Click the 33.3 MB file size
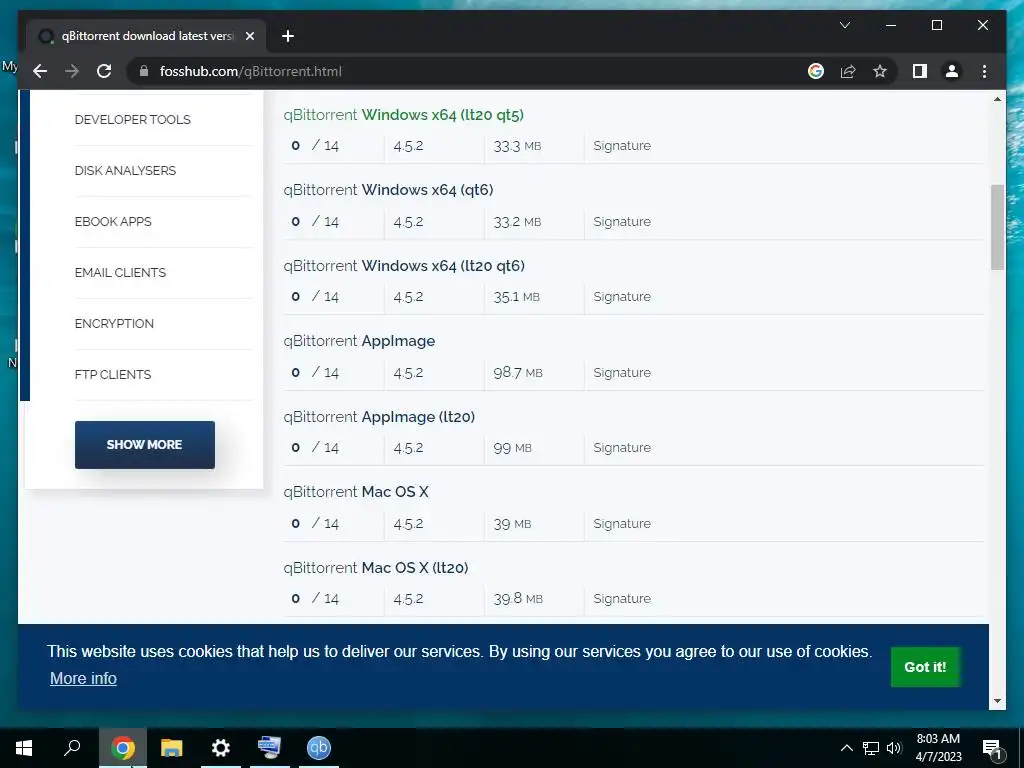1024x768 pixels. 517,146
